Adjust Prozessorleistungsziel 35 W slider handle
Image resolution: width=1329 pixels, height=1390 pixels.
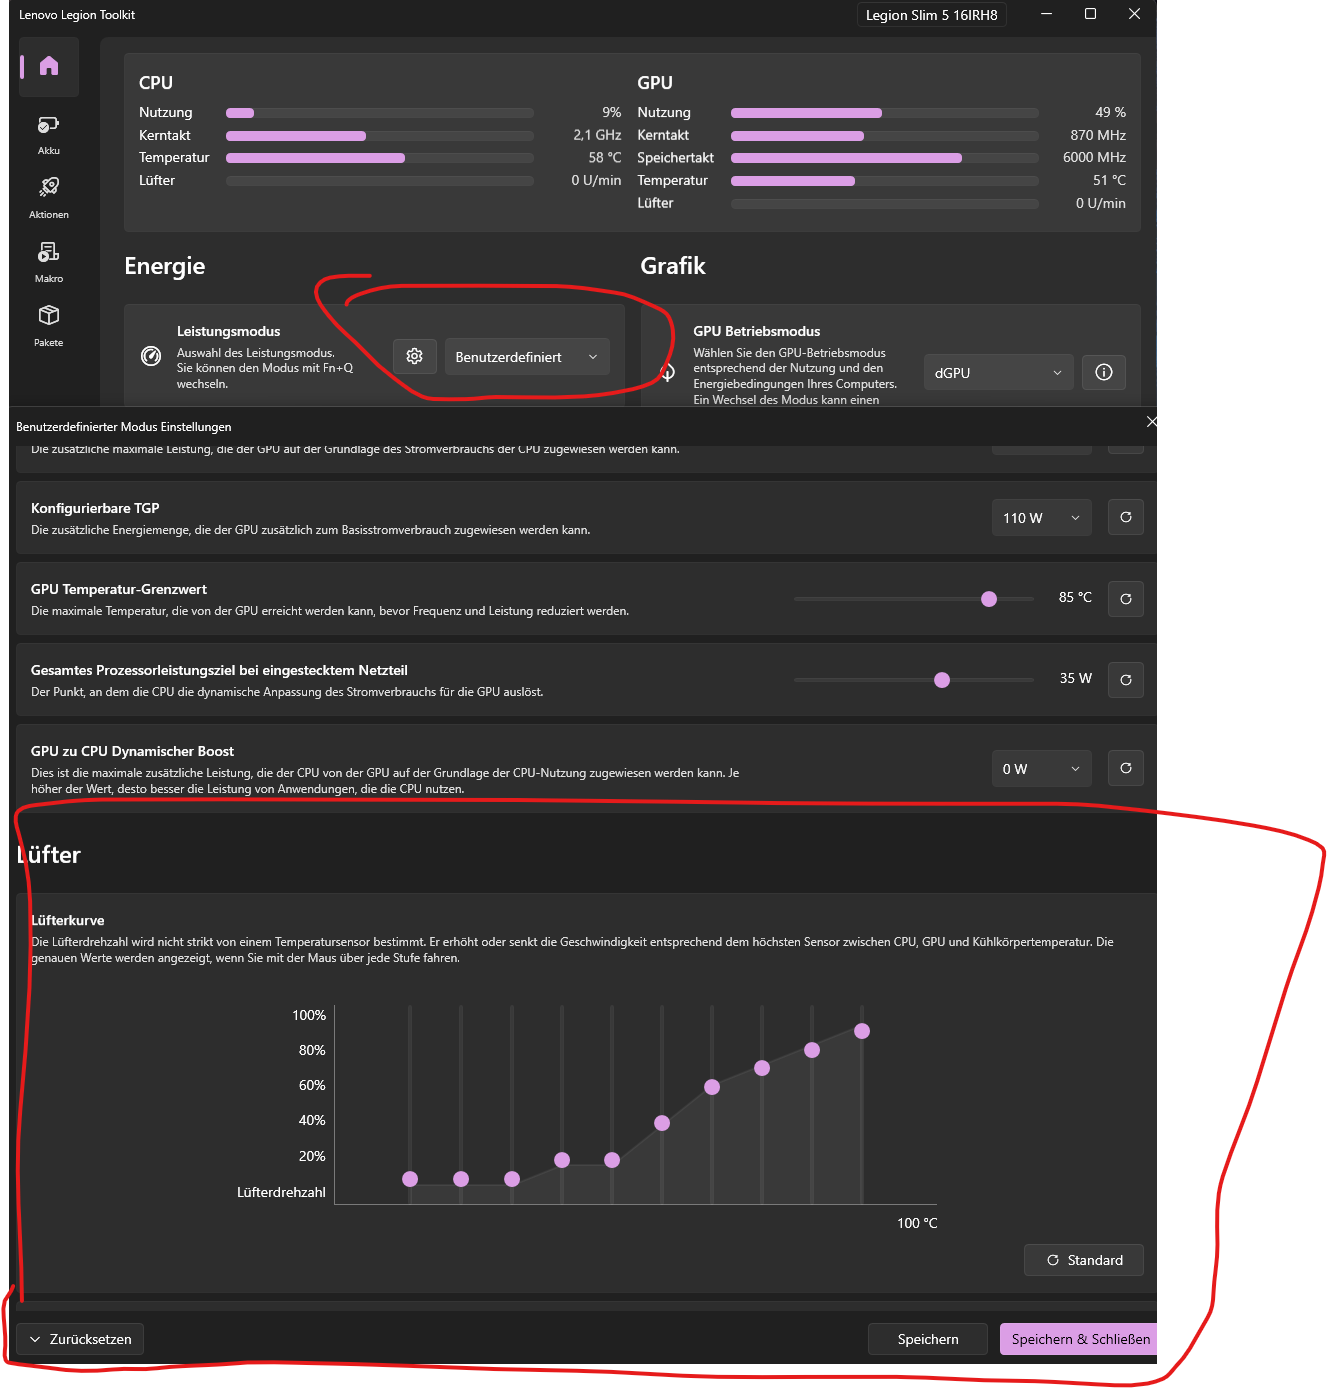click(942, 680)
